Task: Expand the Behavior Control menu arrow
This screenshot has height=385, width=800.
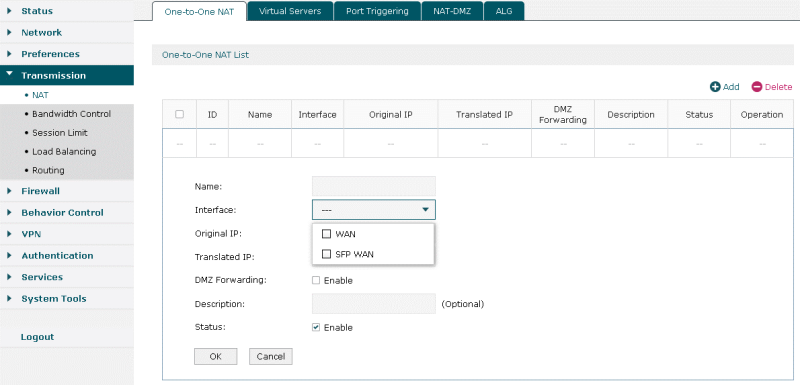Action: coord(9,212)
